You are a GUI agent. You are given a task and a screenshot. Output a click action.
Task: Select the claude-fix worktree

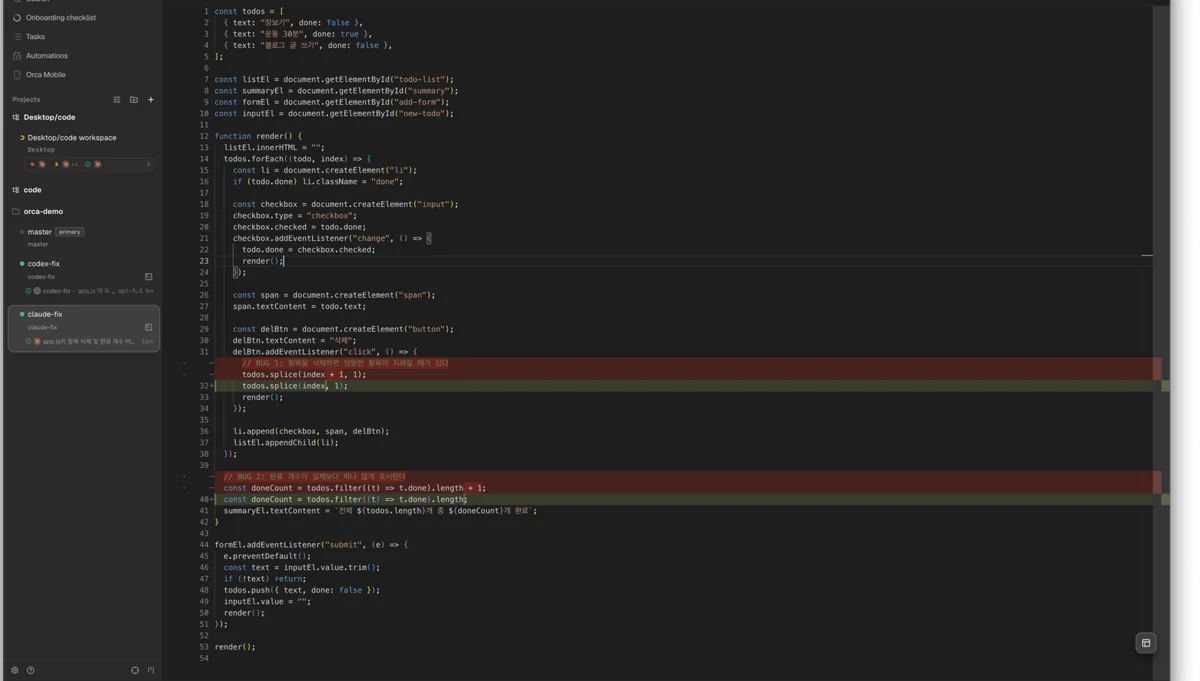click(x=45, y=314)
